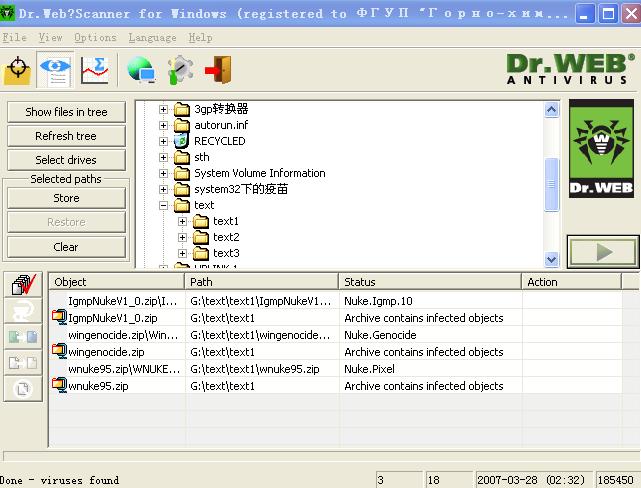Click the move files side icon

23,363
